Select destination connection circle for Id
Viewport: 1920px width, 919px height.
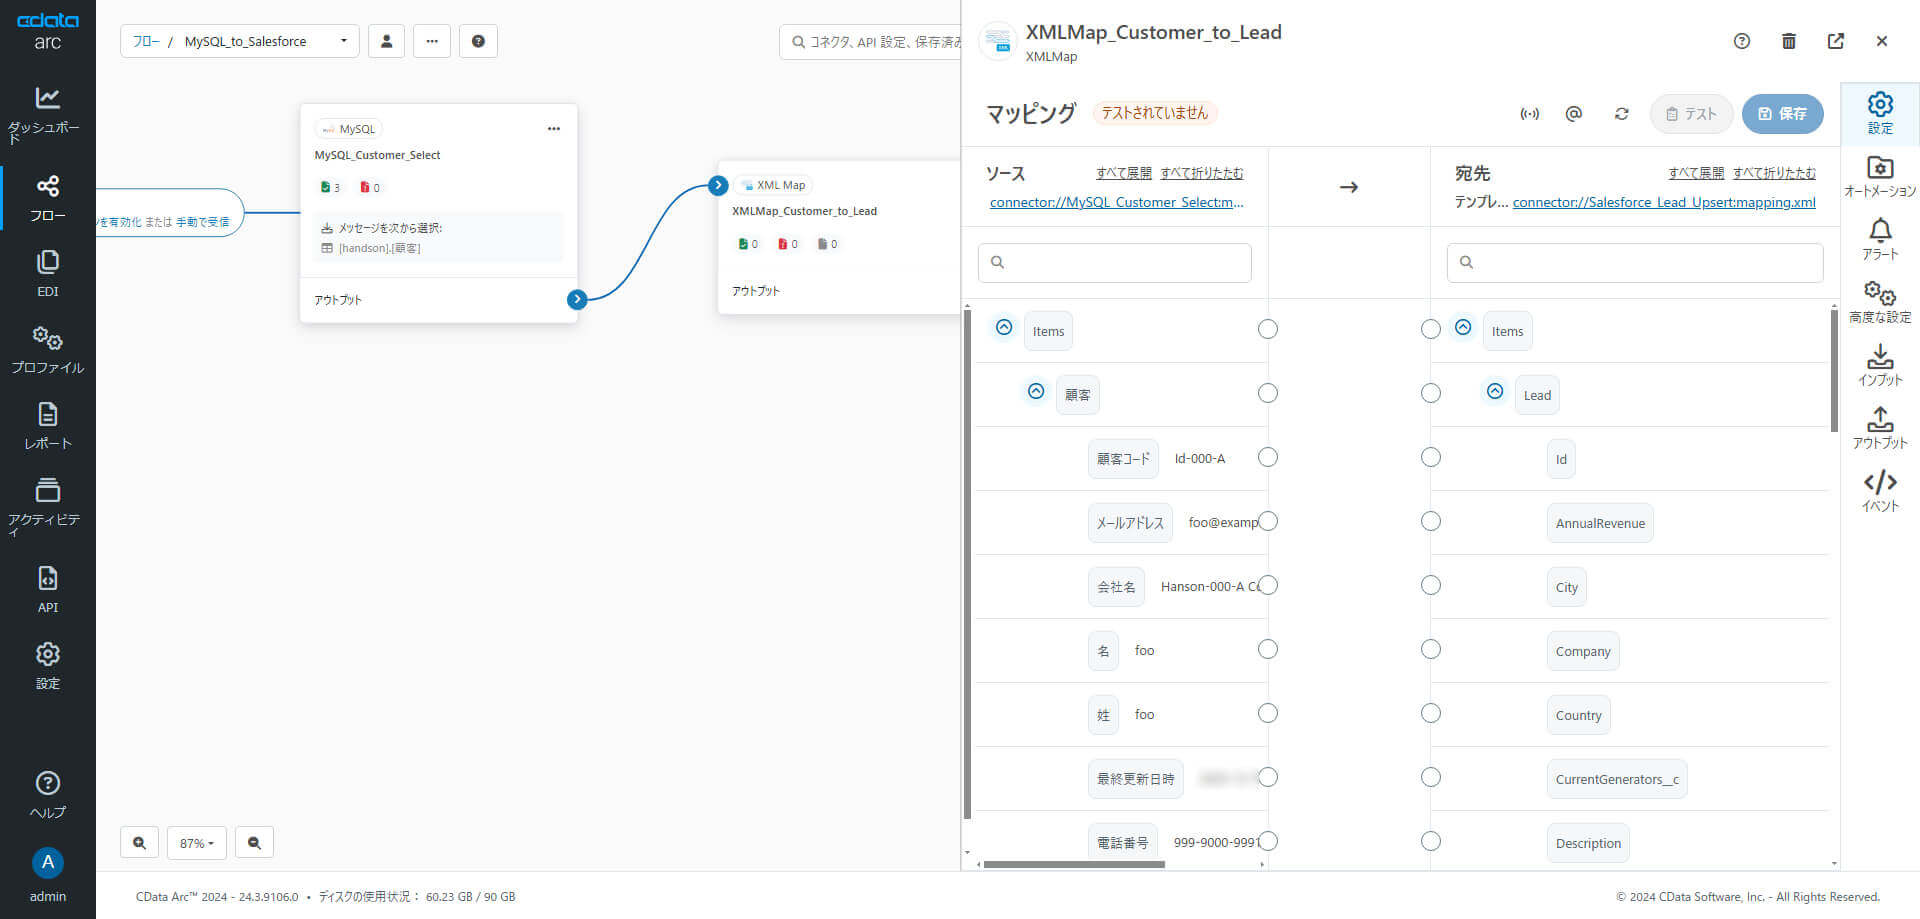(x=1431, y=457)
